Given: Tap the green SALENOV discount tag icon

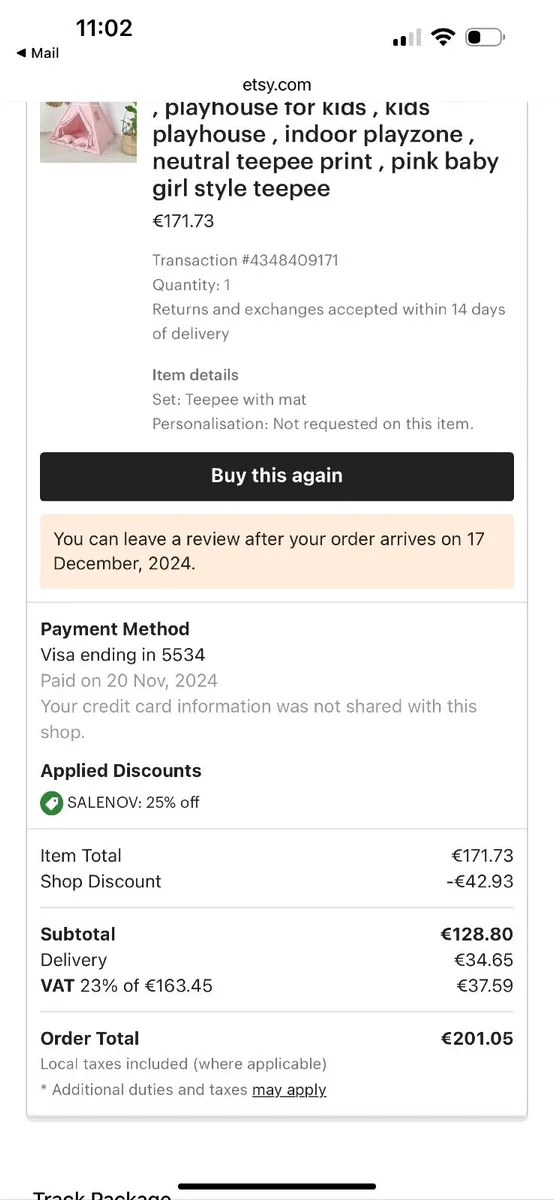Looking at the screenshot, I should point(51,802).
